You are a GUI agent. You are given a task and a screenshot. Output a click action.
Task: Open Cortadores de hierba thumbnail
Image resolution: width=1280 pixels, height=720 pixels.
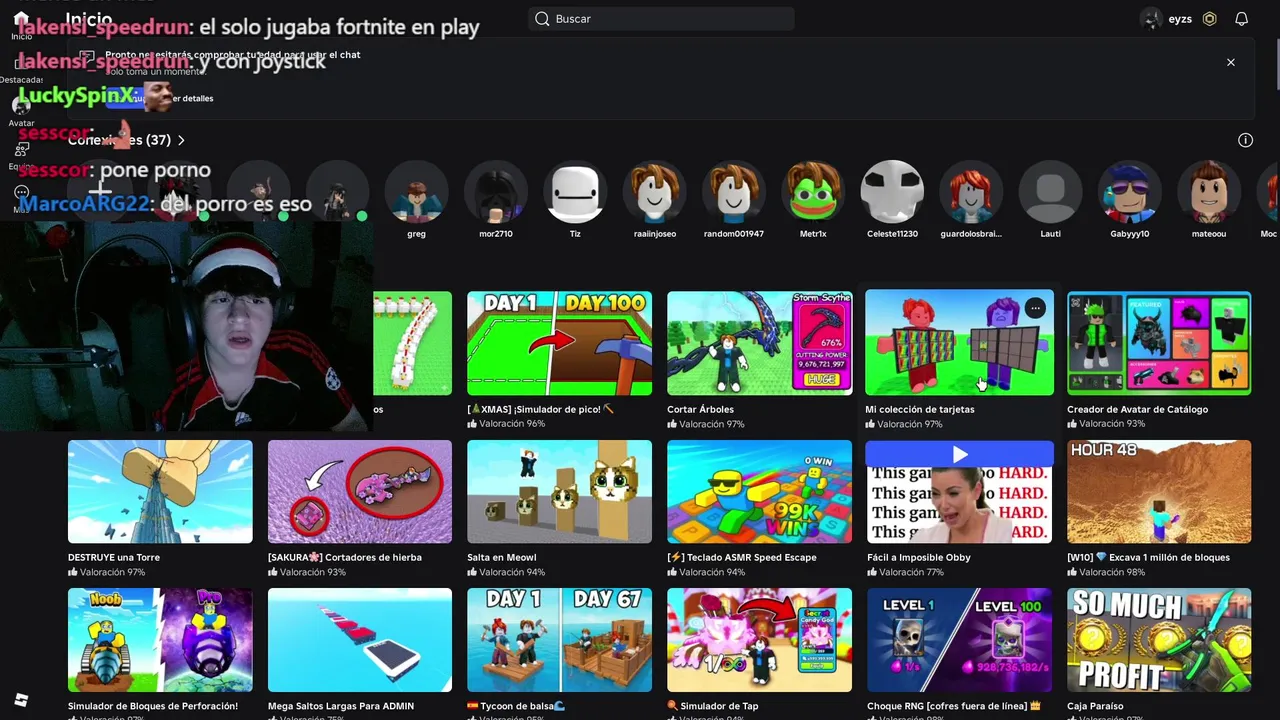tap(360, 492)
